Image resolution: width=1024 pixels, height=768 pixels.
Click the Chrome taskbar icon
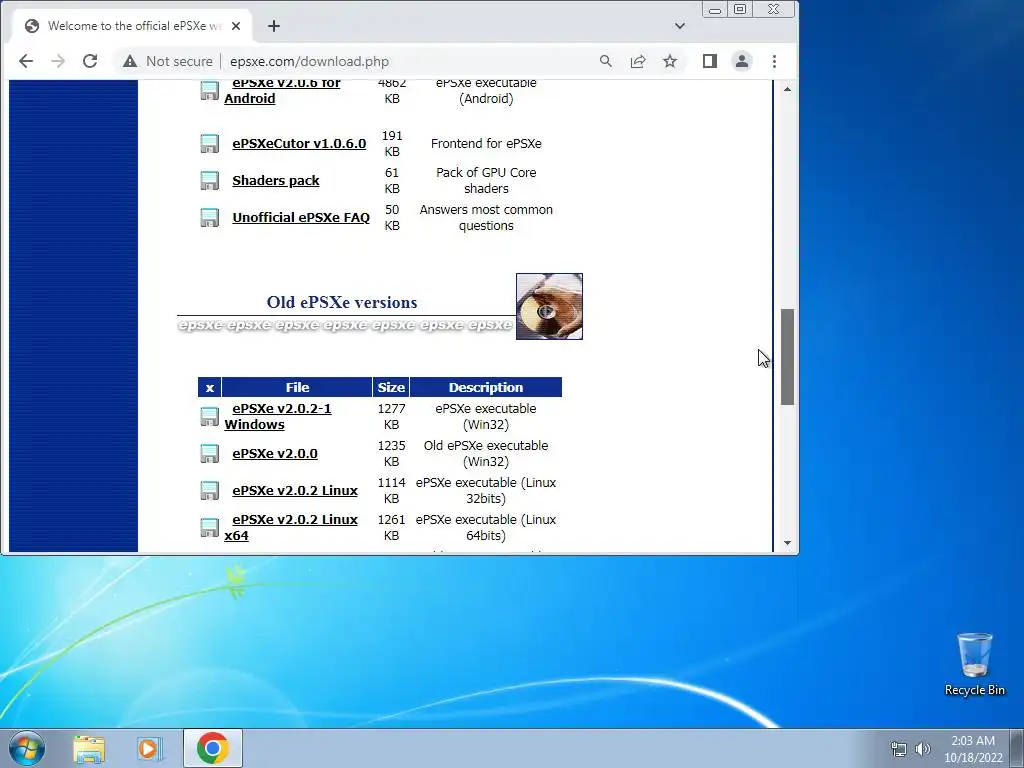(213, 748)
